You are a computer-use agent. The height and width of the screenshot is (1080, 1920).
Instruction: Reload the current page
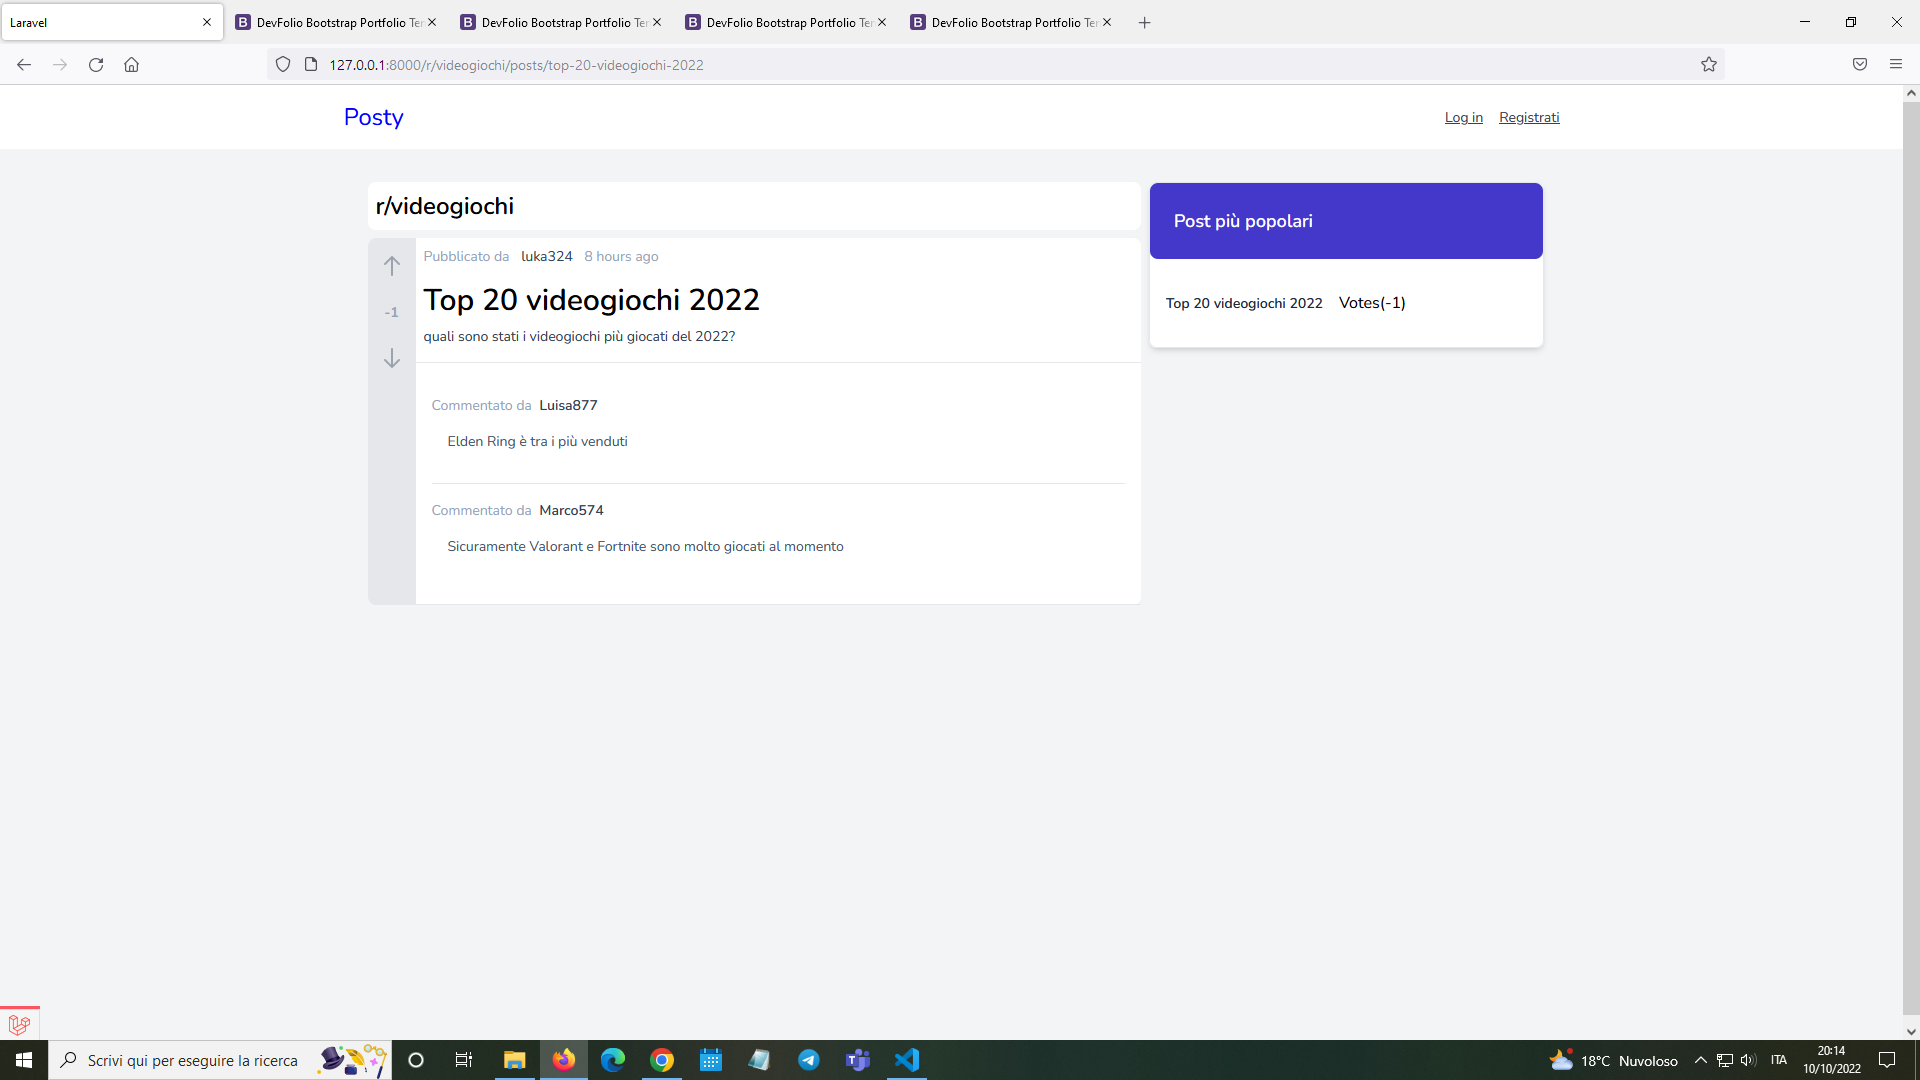[x=96, y=64]
